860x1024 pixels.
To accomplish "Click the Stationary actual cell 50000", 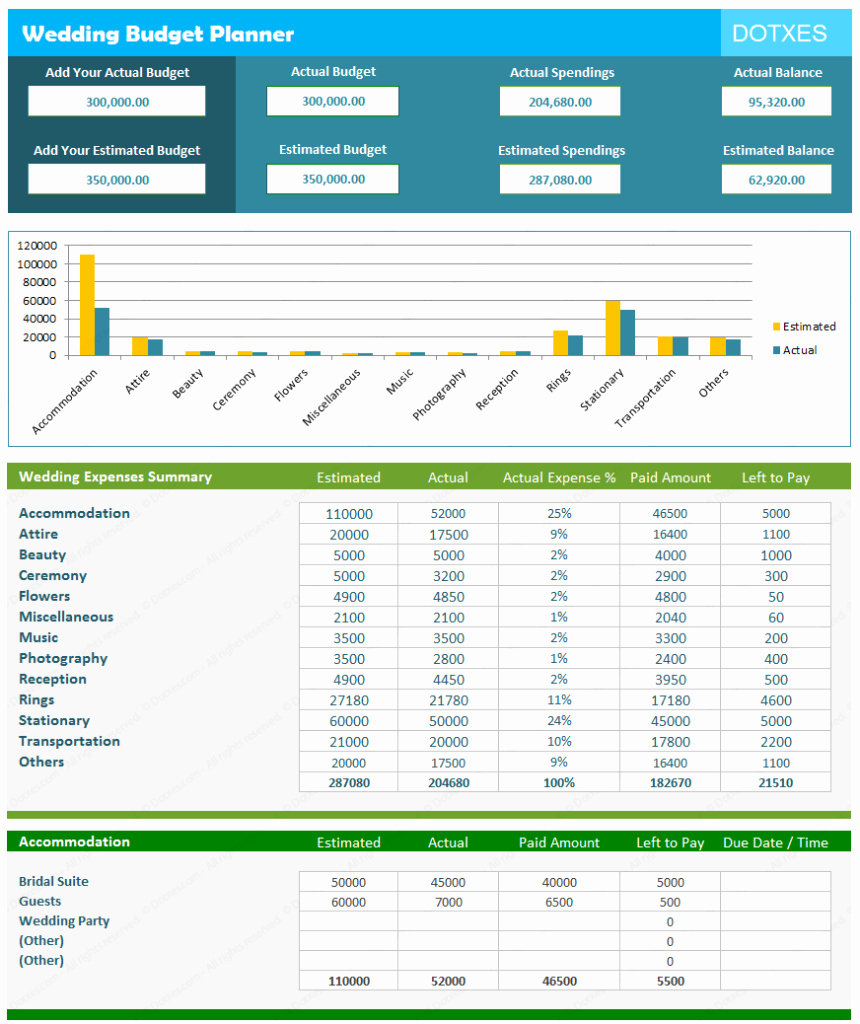I will [x=448, y=722].
